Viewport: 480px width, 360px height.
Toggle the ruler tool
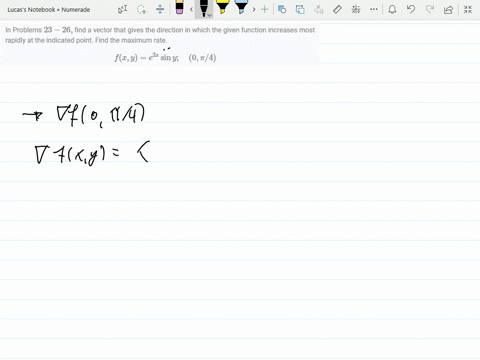click(337, 9)
